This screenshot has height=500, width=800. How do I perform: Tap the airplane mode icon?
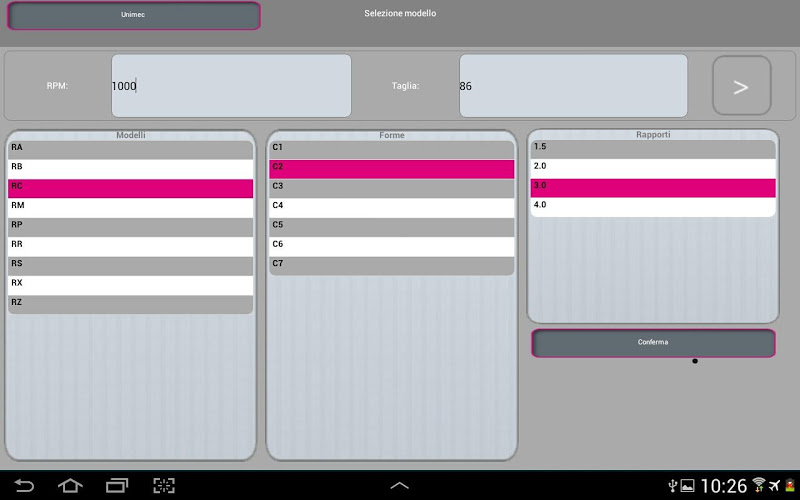pyautogui.click(x=774, y=485)
